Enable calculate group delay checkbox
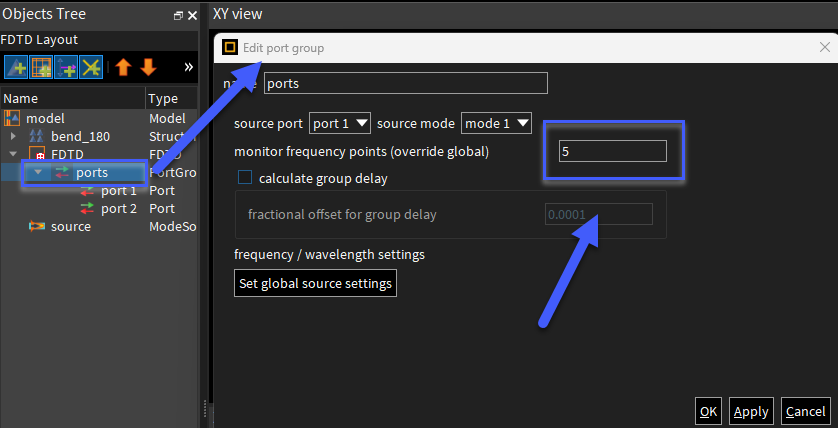 (x=245, y=178)
